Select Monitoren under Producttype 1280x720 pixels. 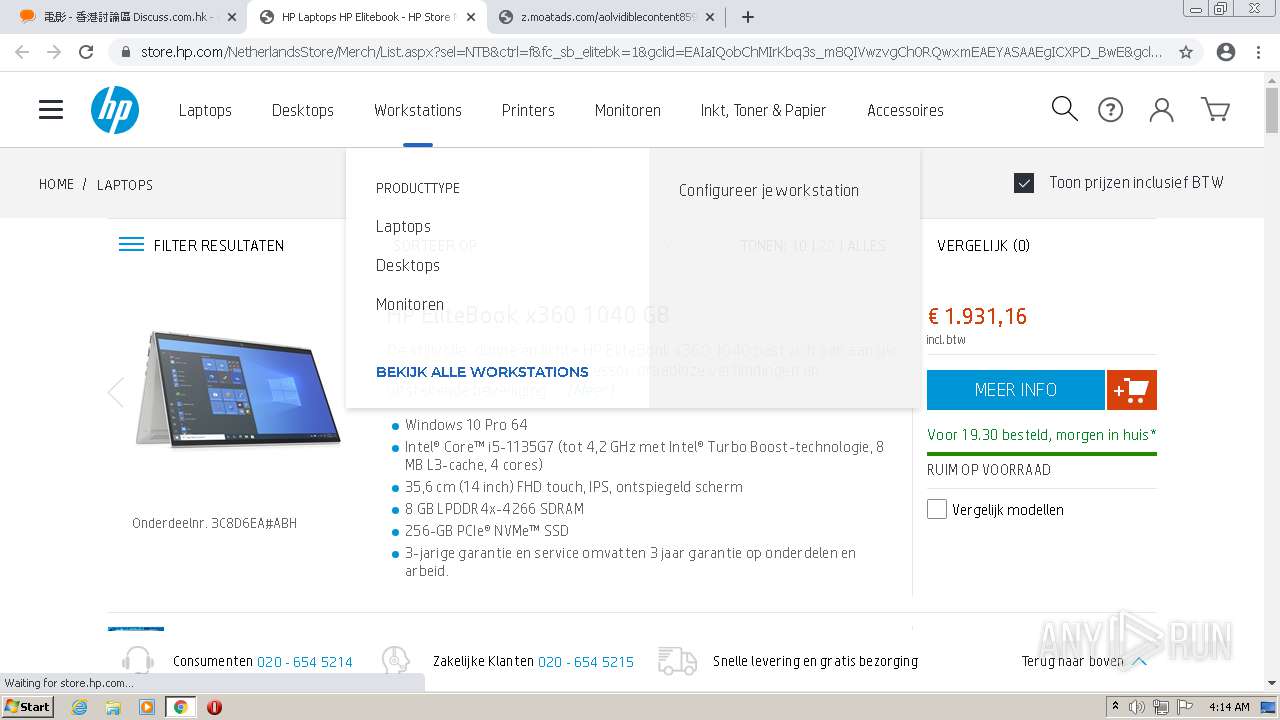[x=410, y=304]
